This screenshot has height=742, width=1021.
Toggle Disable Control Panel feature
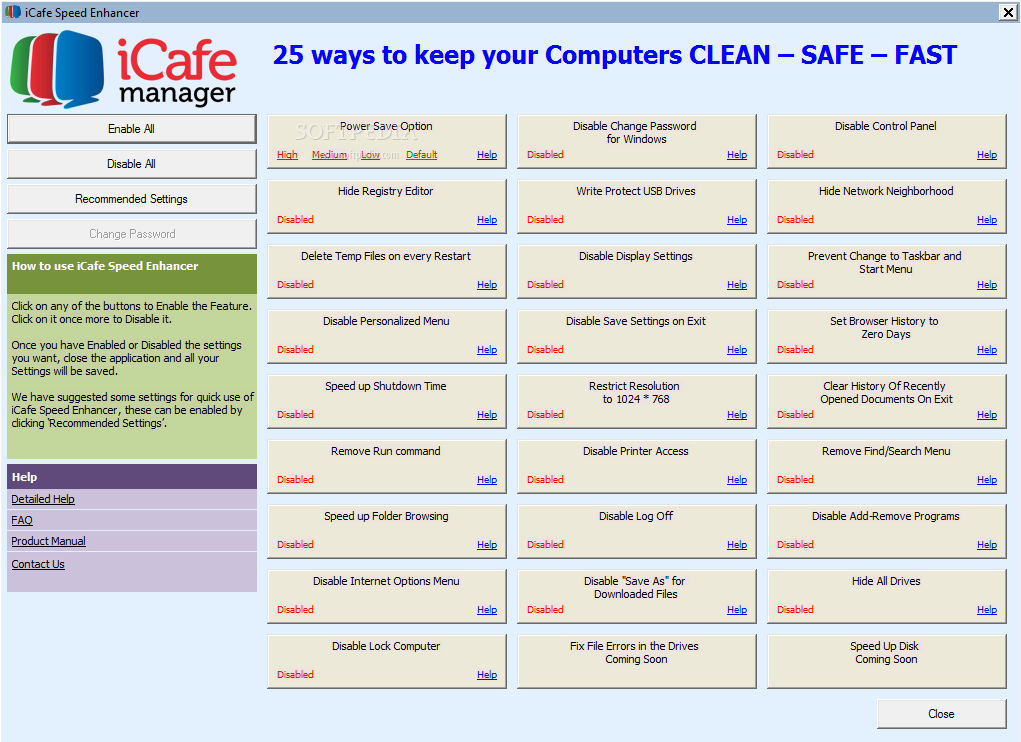[x=887, y=142]
